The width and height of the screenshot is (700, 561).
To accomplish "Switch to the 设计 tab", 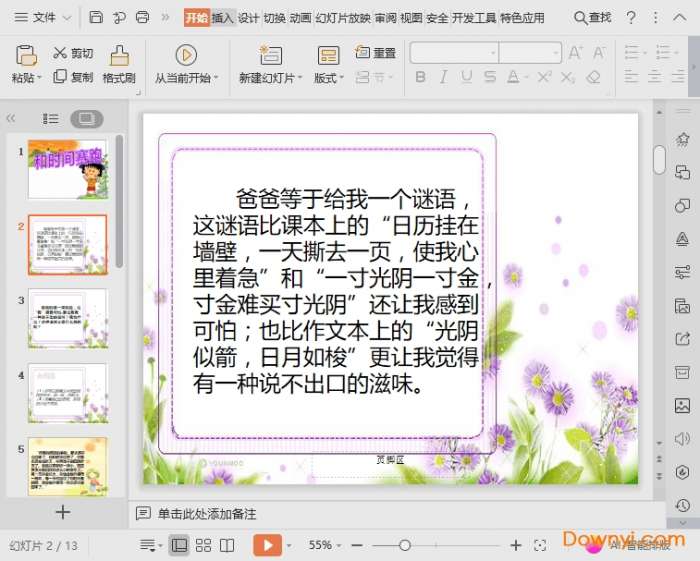I will (x=248, y=18).
